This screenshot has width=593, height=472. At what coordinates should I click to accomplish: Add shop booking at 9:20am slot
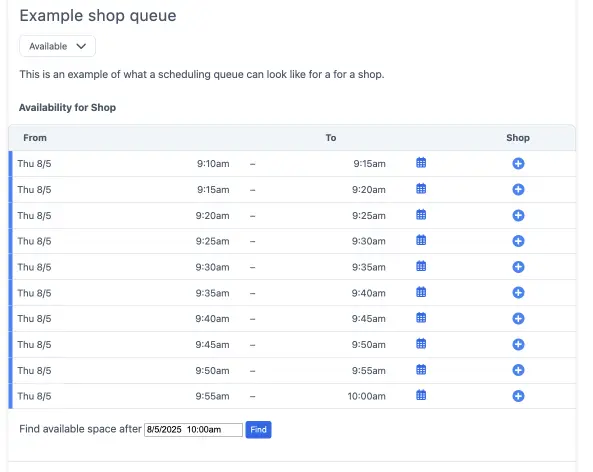[518, 215]
